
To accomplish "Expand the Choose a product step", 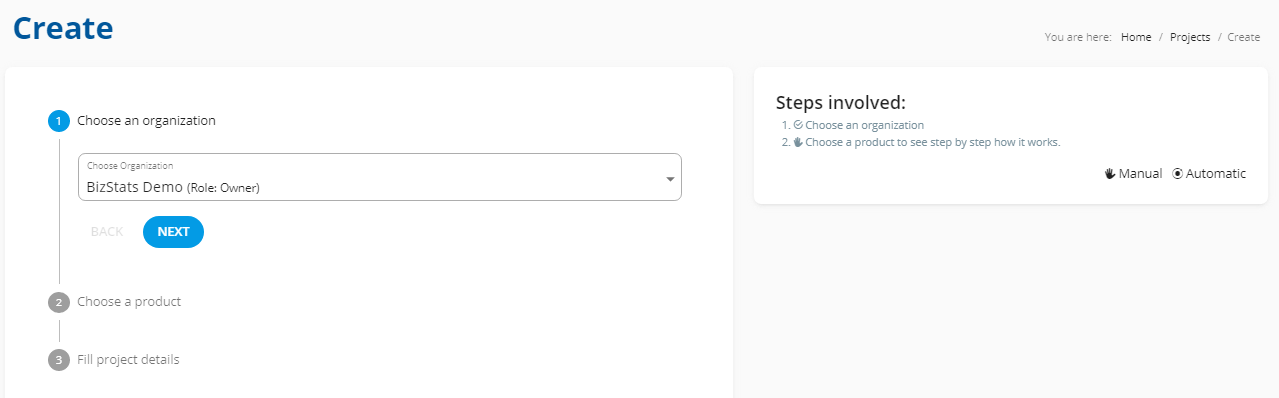I will point(129,302).
